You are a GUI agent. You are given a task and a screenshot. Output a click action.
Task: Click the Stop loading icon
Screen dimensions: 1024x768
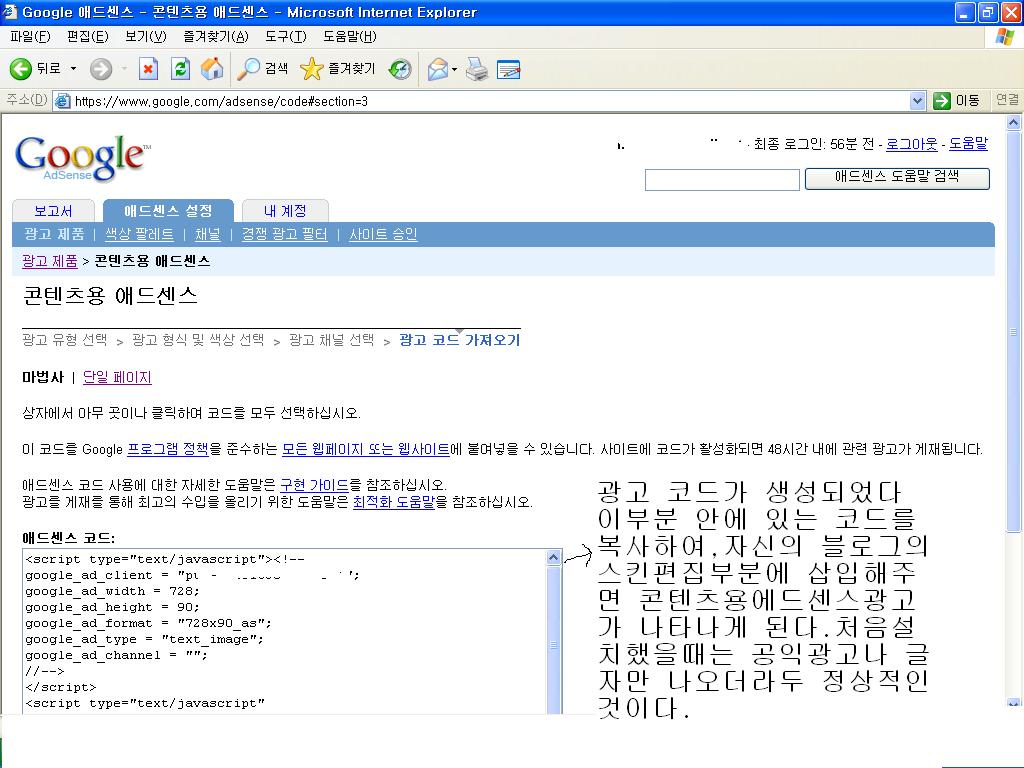[x=148, y=69]
